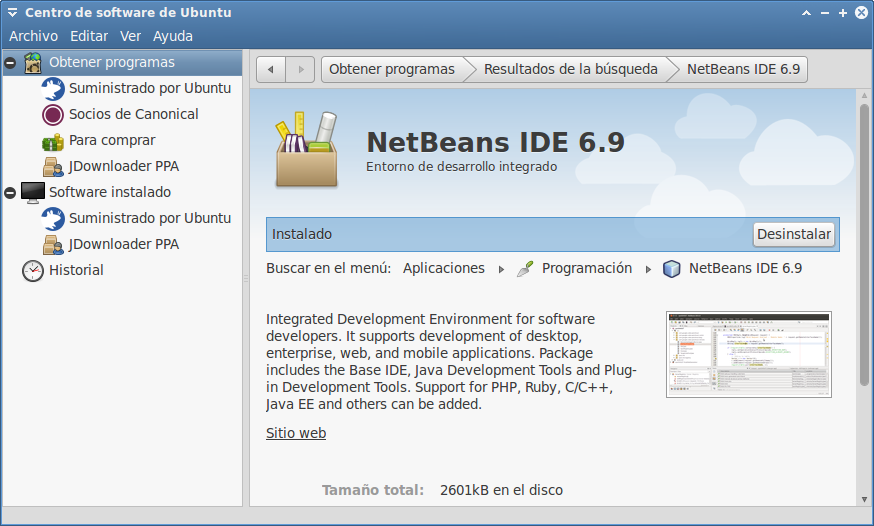
Task: Click the sidebar pane divider handle
Action: point(246,279)
